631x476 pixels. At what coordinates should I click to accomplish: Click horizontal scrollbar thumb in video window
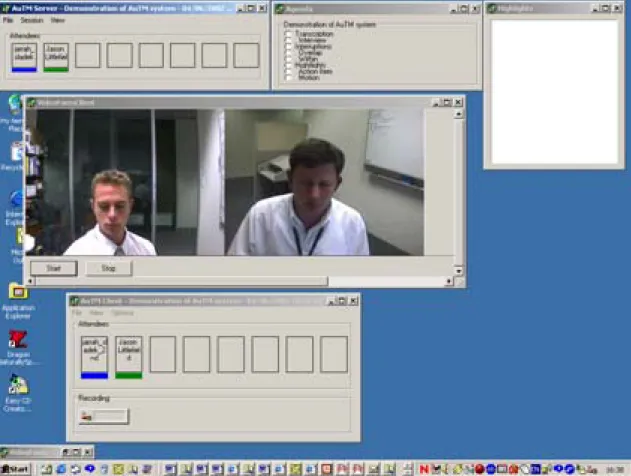pyautogui.click(x=181, y=281)
